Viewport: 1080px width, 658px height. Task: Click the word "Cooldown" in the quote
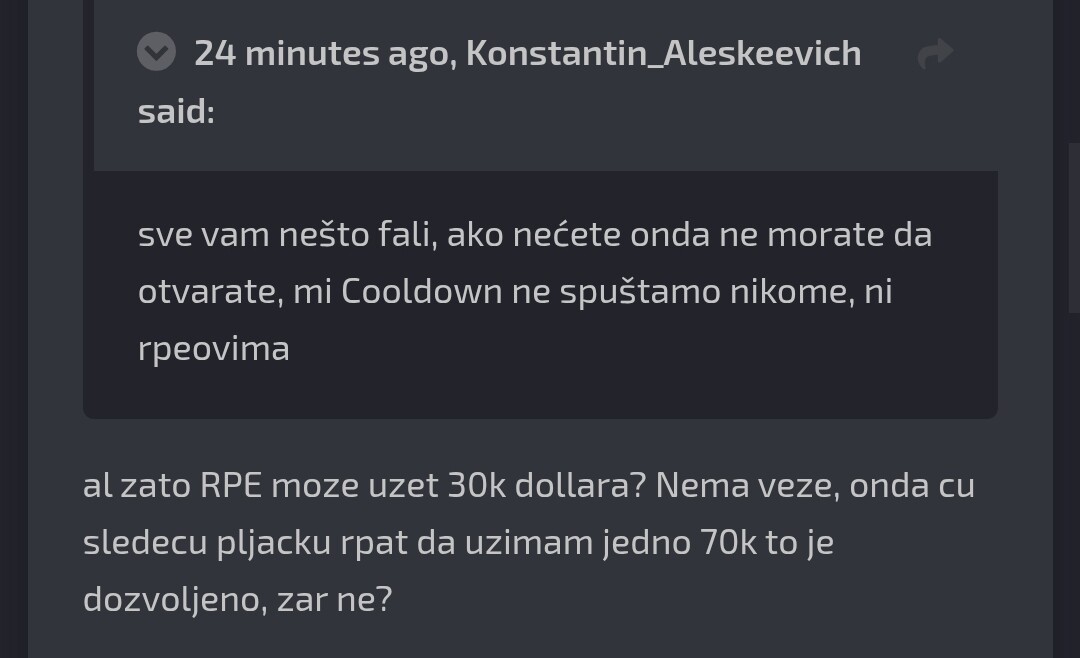coord(419,291)
